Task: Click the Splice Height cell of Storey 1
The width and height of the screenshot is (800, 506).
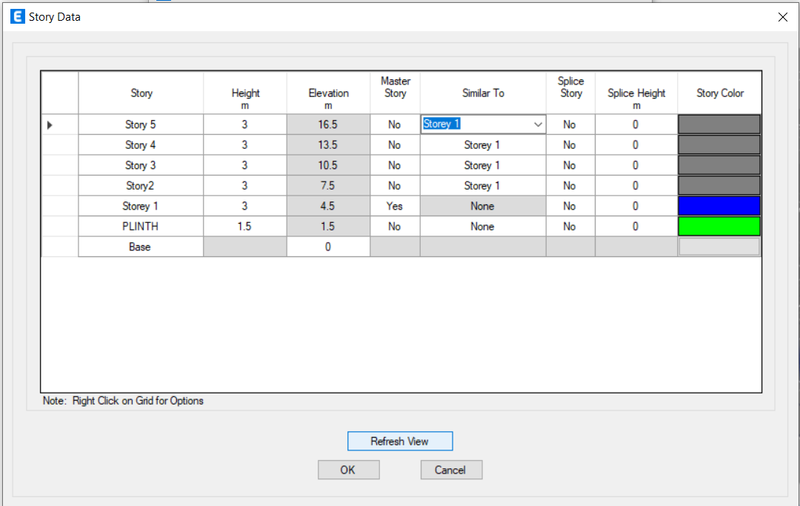Action: click(636, 206)
